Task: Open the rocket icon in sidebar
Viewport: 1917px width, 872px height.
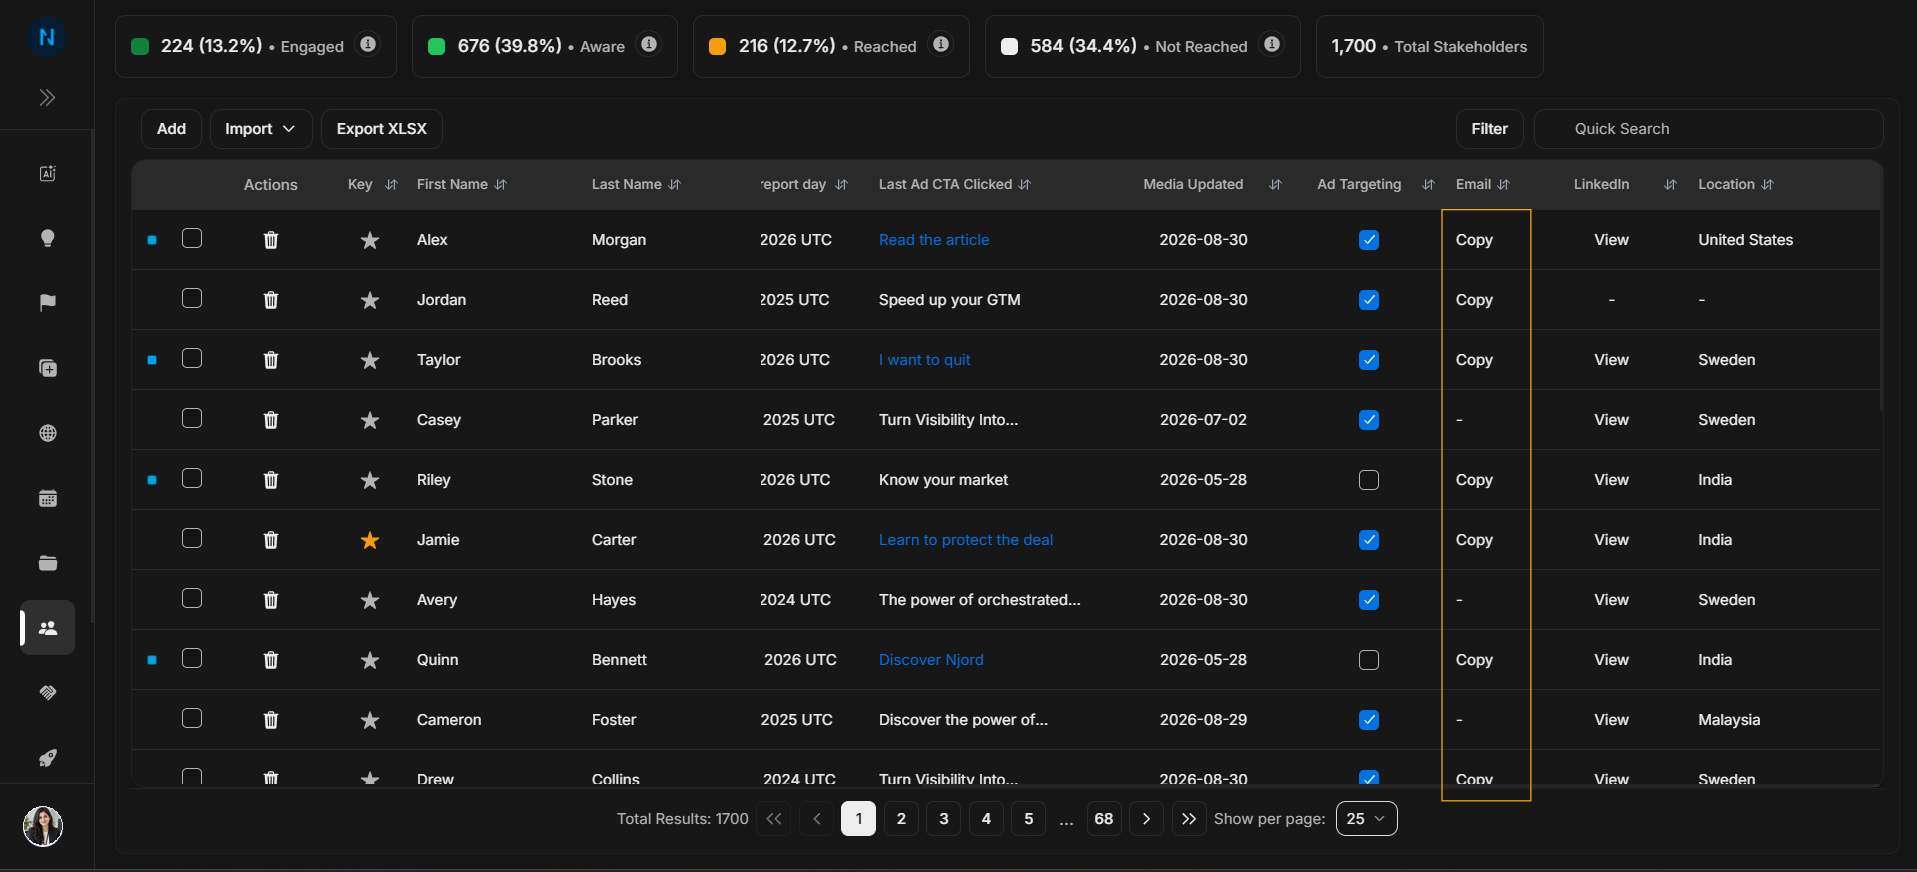Action: click(x=47, y=758)
